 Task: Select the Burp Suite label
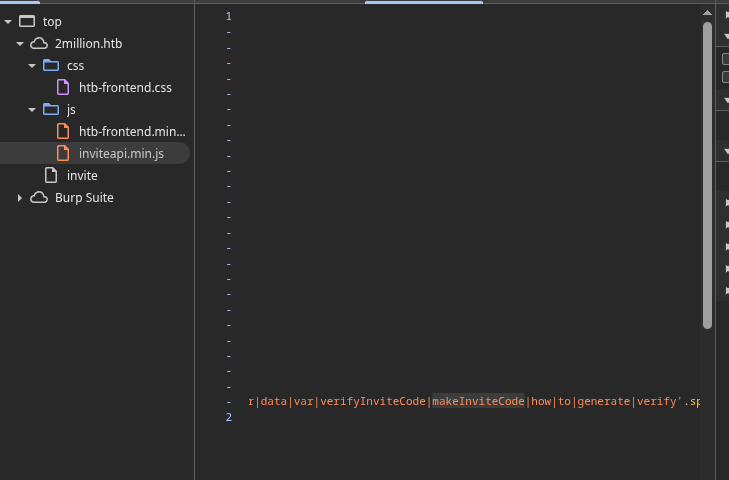tap(84, 198)
